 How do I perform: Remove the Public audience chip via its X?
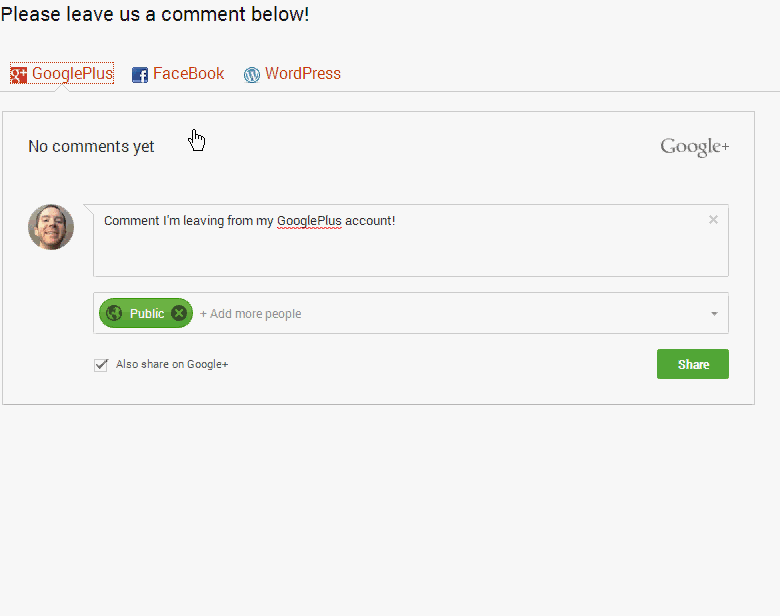(x=179, y=313)
